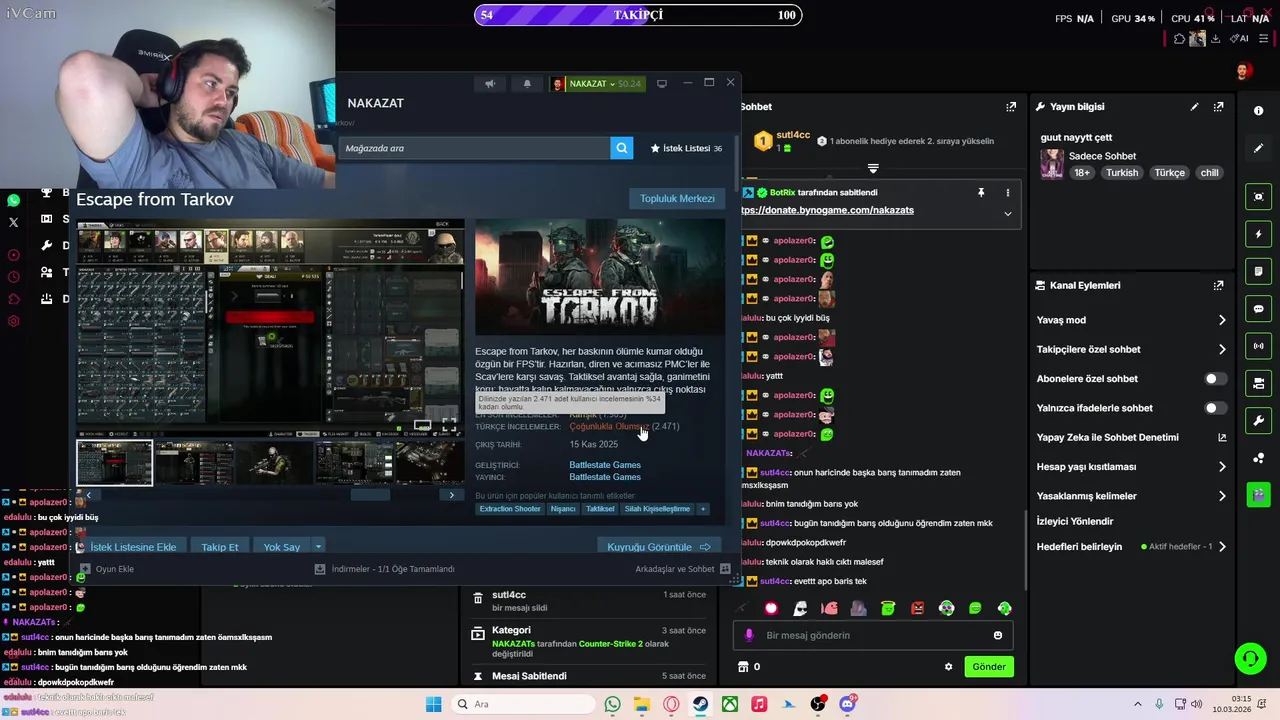Open dropdown arrow next to Yok Say

pos(318,547)
